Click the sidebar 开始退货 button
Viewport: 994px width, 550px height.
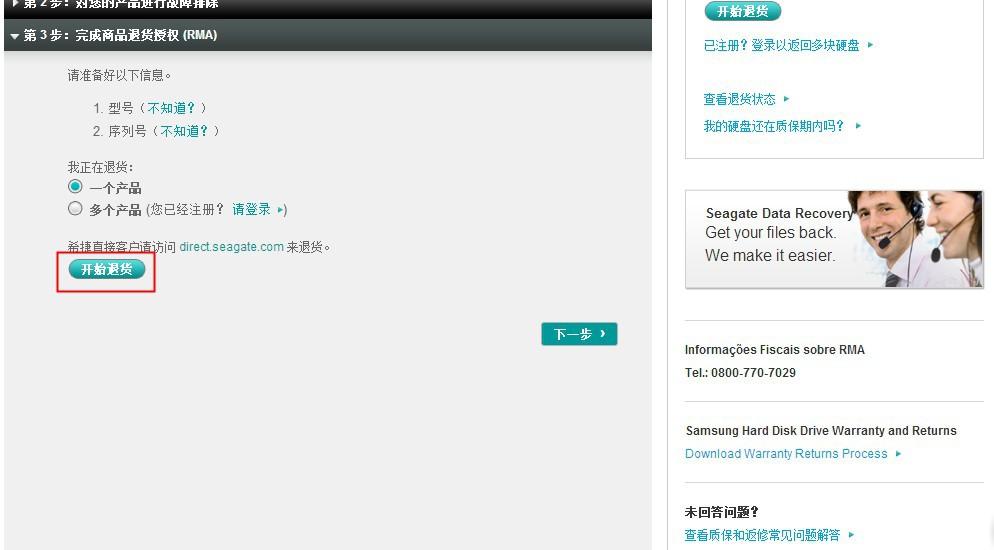(742, 11)
